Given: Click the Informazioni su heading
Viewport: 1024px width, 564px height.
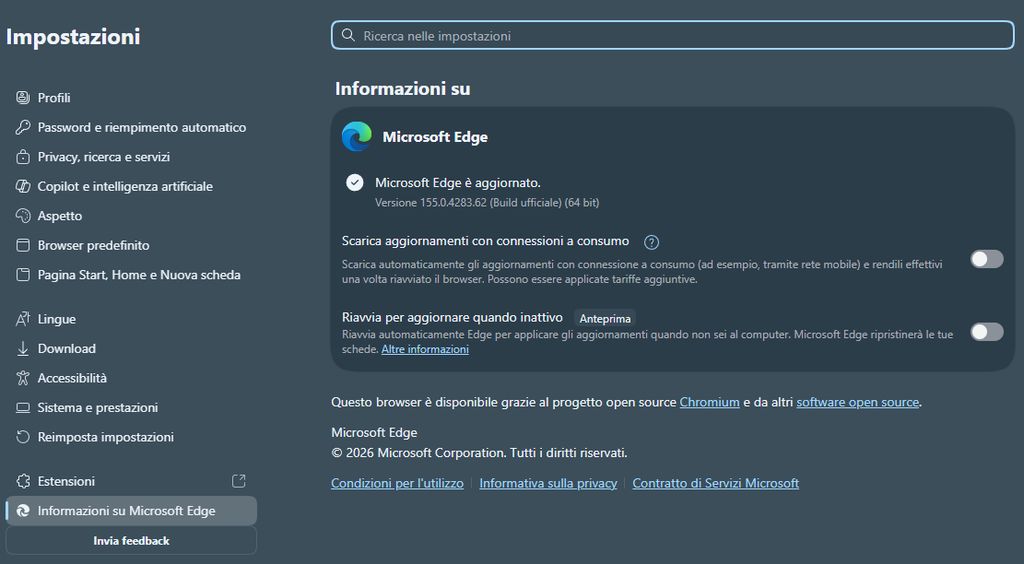Looking at the screenshot, I should click(x=402, y=89).
